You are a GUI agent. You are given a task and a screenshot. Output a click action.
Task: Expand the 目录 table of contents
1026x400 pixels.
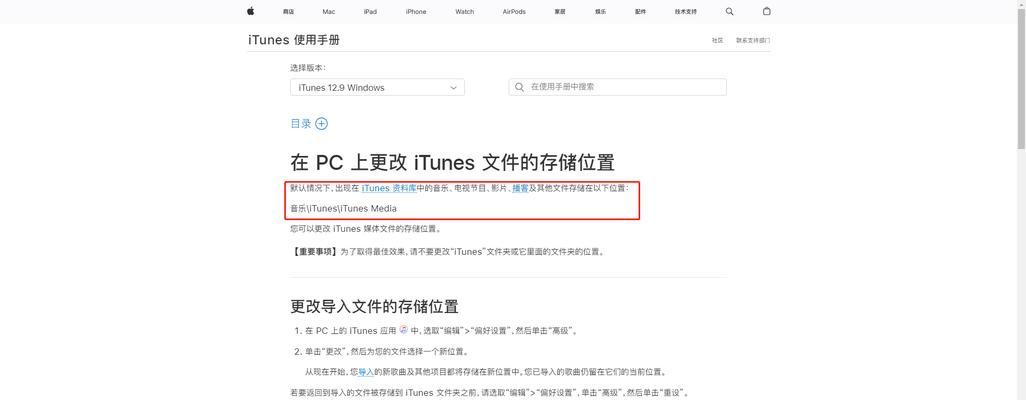coord(309,124)
